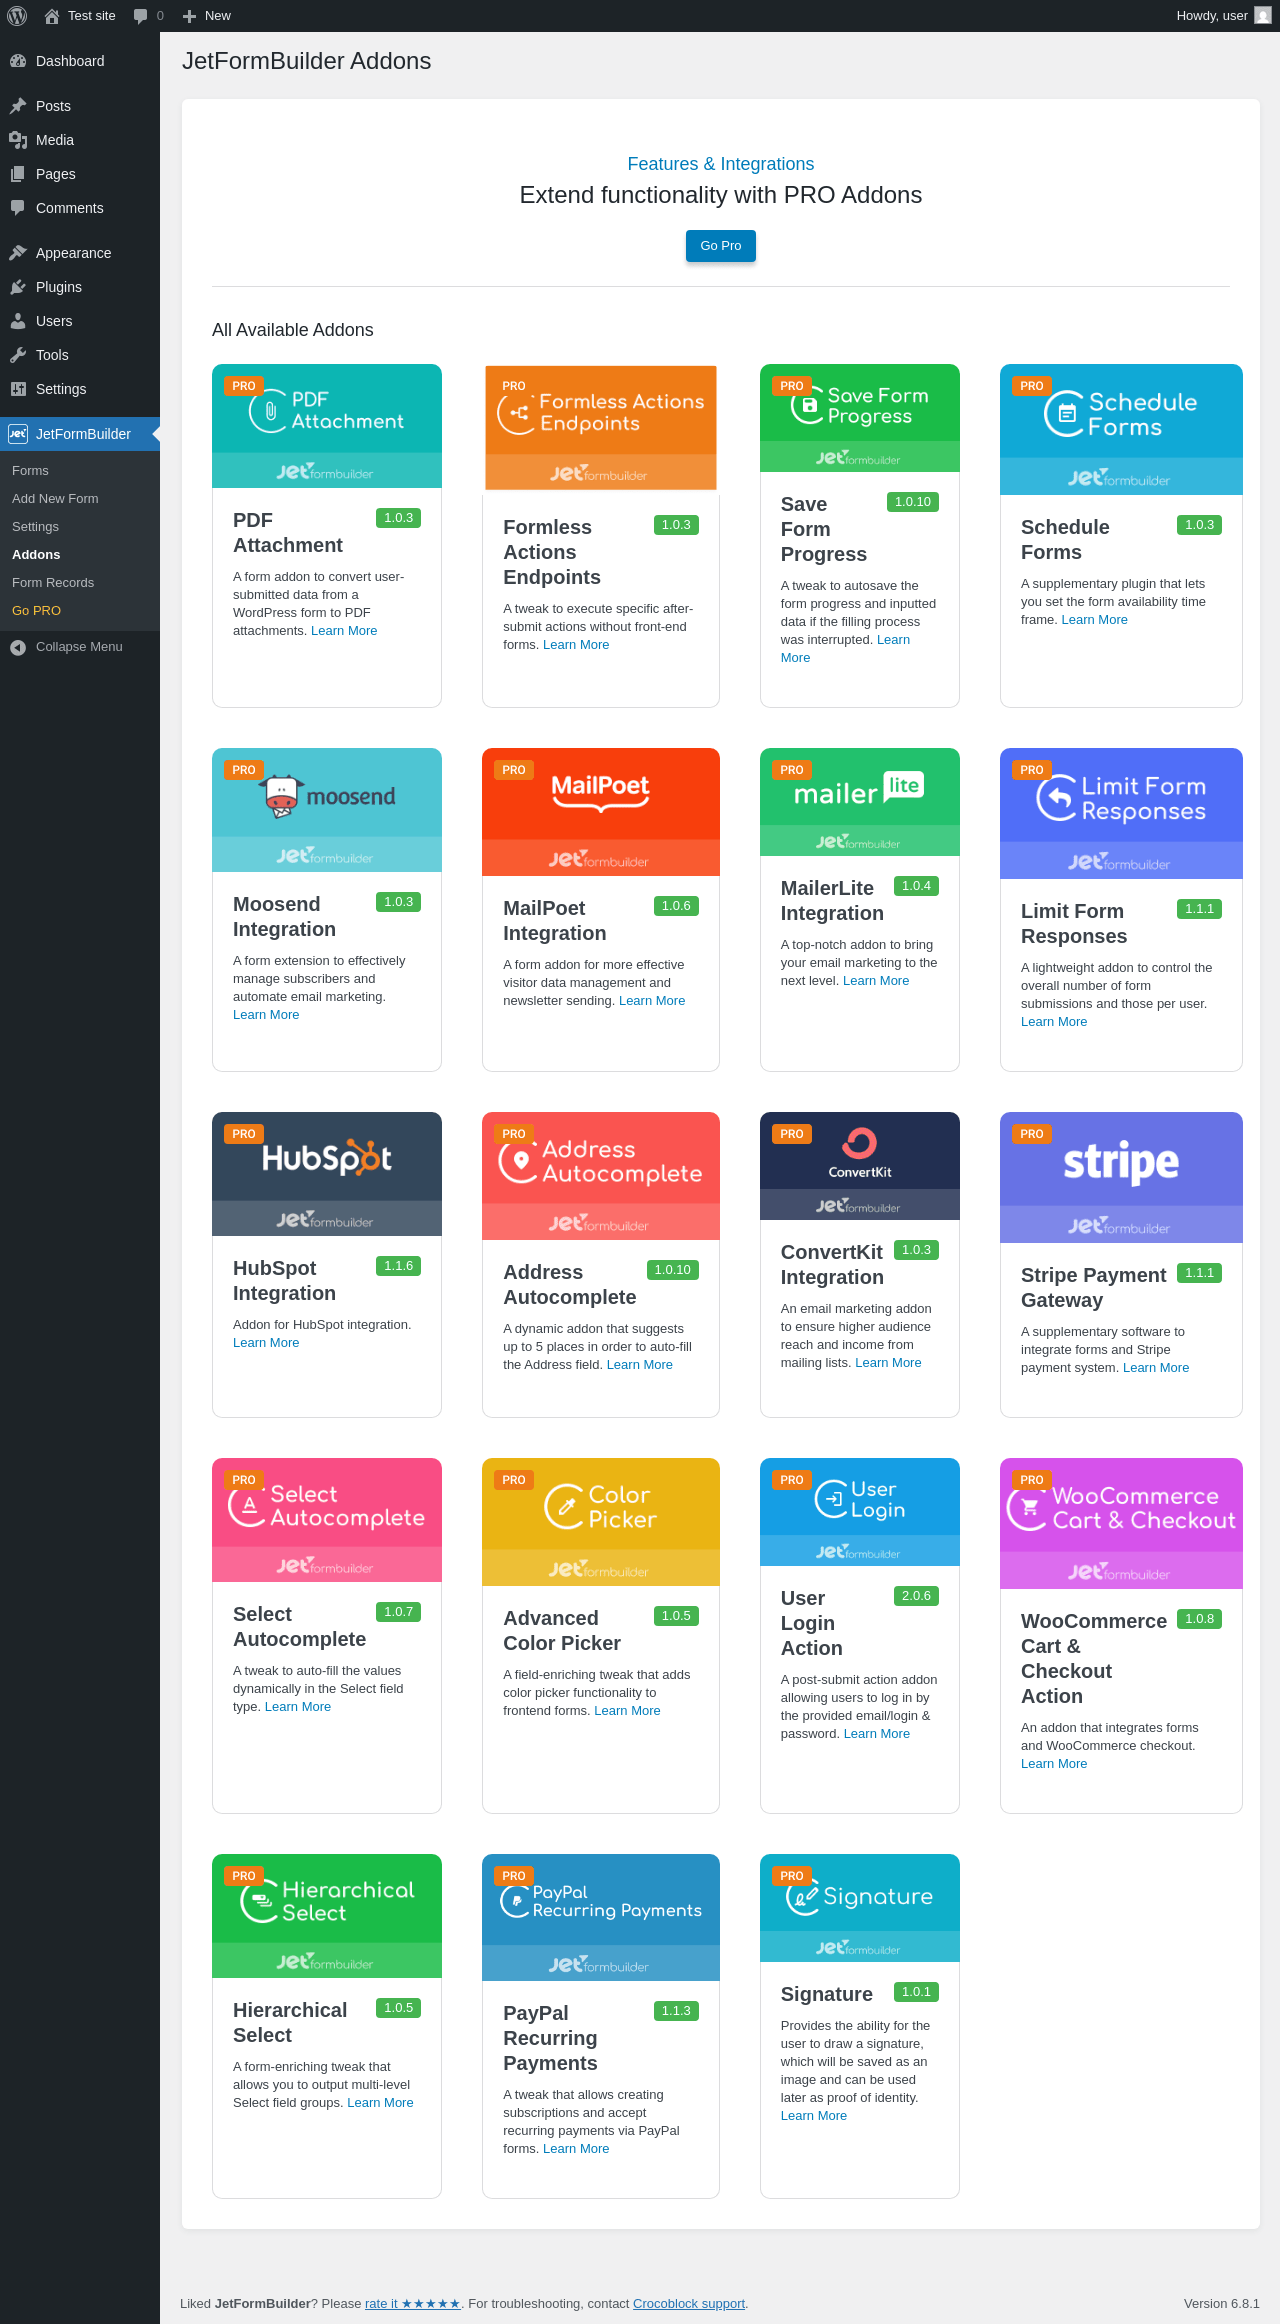
Task: Click Learn More for HubSpot Integration
Action: pos(266,1343)
